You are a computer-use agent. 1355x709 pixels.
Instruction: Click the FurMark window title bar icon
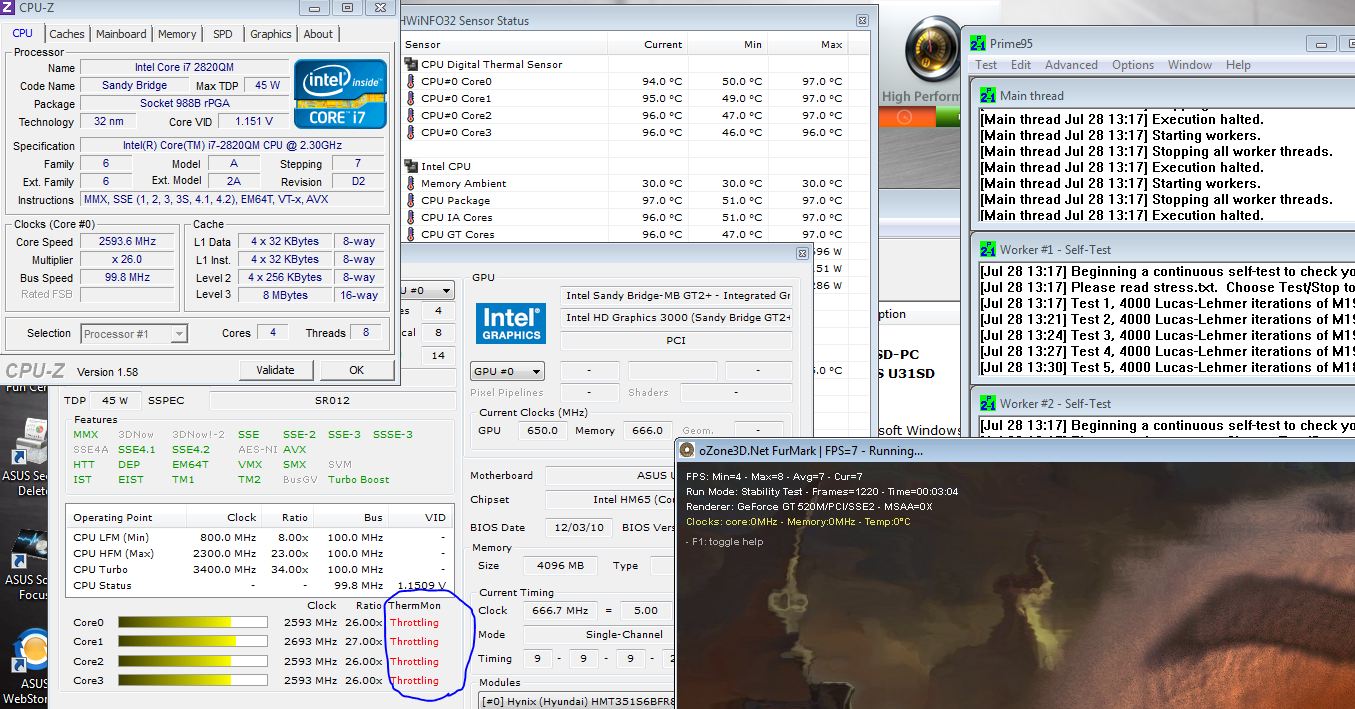pyautogui.click(x=687, y=450)
